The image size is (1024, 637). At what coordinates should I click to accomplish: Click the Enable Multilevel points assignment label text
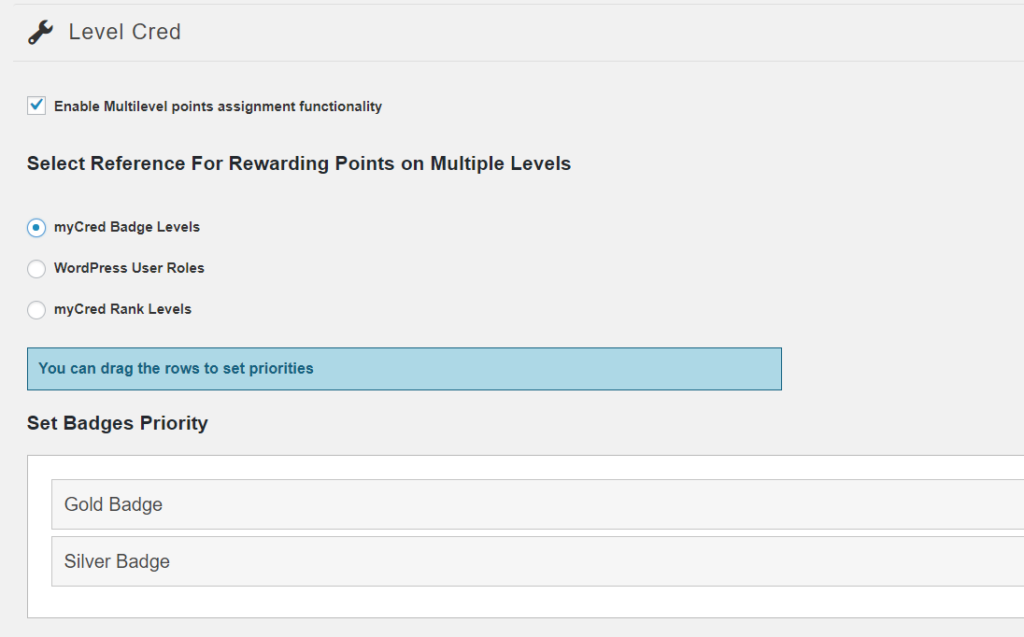218,106
